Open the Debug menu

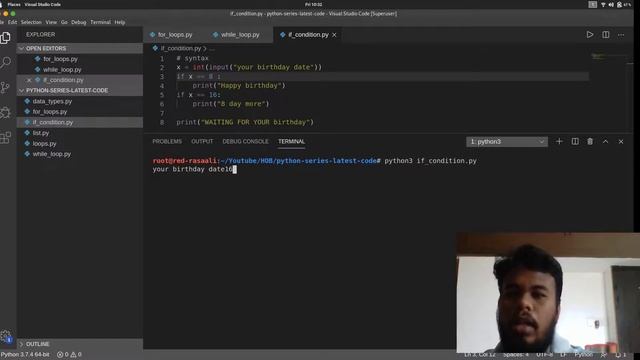click(78, 22)
